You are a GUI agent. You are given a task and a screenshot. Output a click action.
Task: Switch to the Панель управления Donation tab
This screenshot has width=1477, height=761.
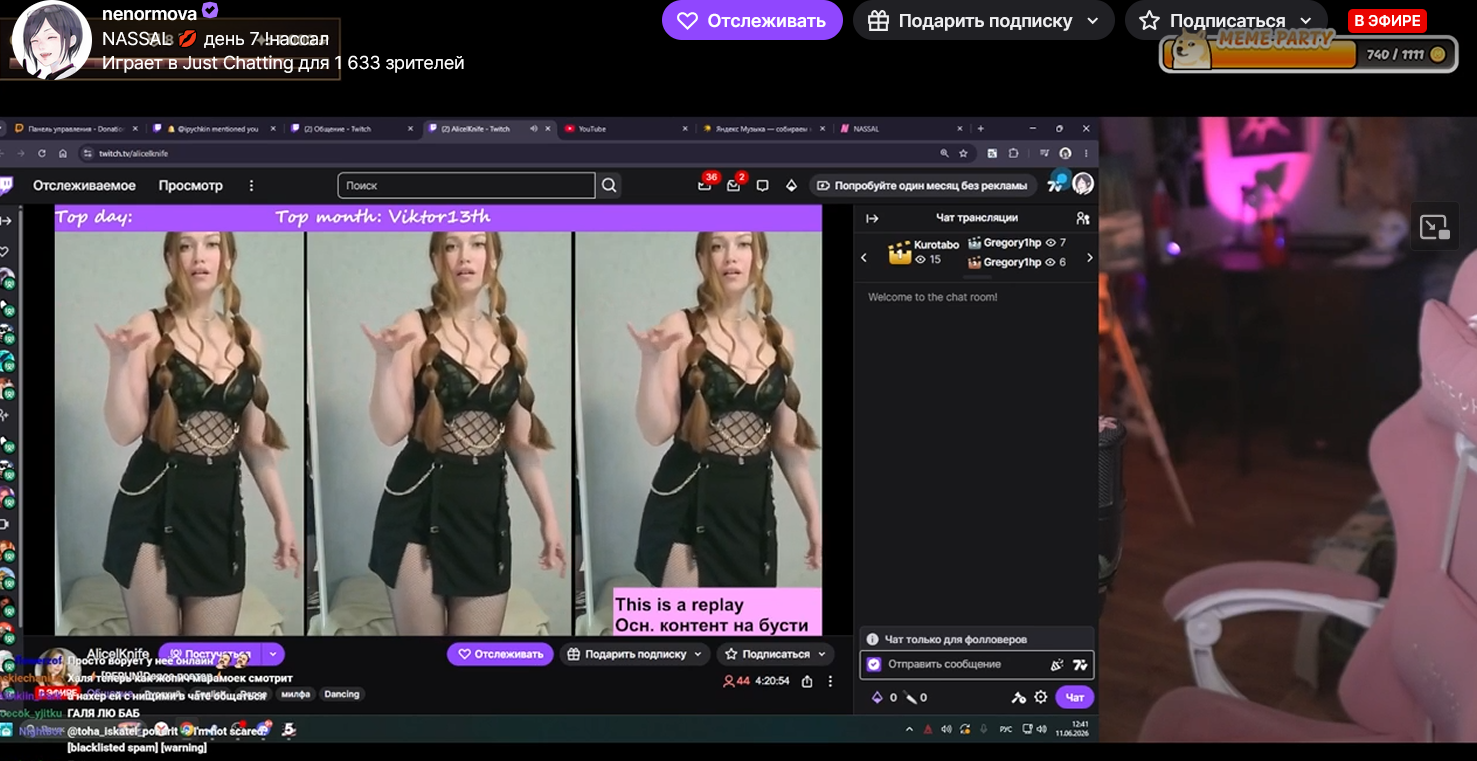76,128
